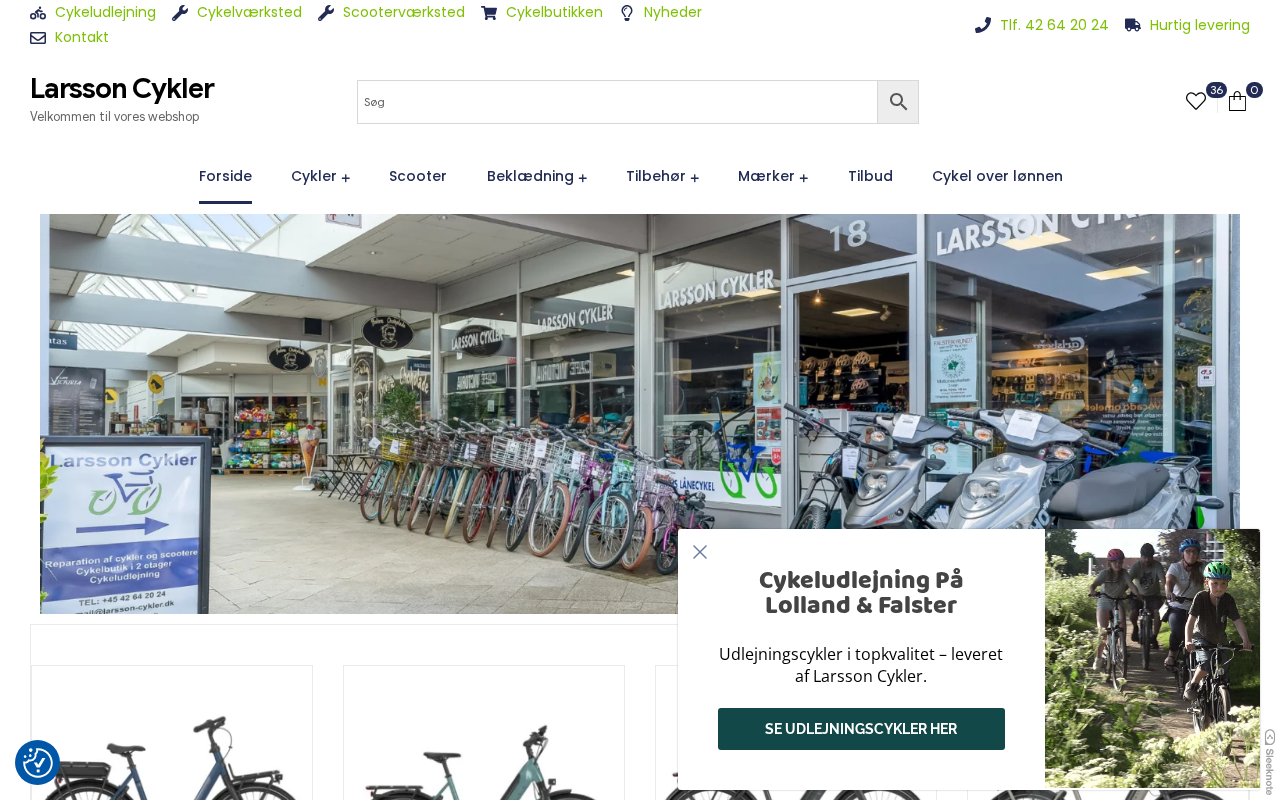Viewport: 1280px width, 800px height.
Task: Open the wishlist heart icon
Action: (x=1196, y=101)
